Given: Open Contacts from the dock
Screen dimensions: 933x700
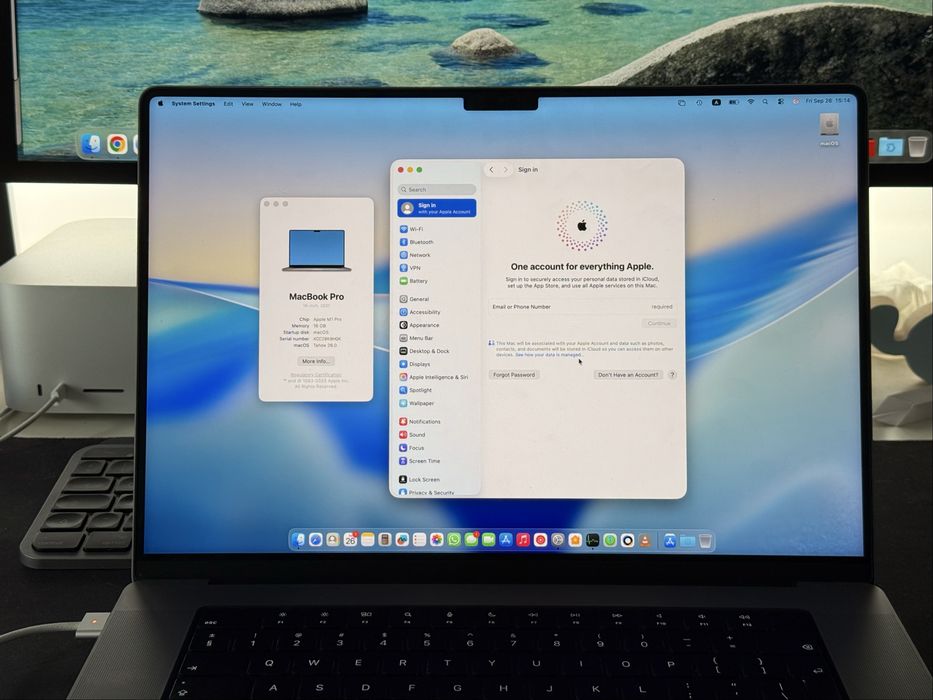Looking at the screenshot, I should point(333,540).
